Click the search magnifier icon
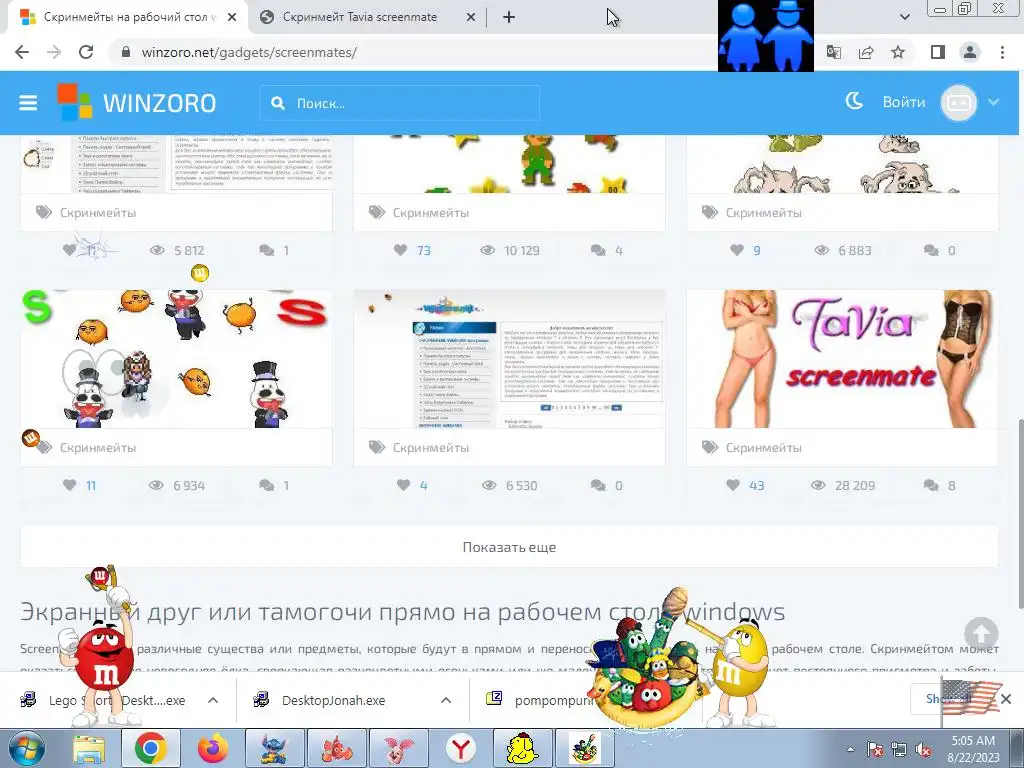The width and height of the screenshot is (1024, 768). click(278, 103)
